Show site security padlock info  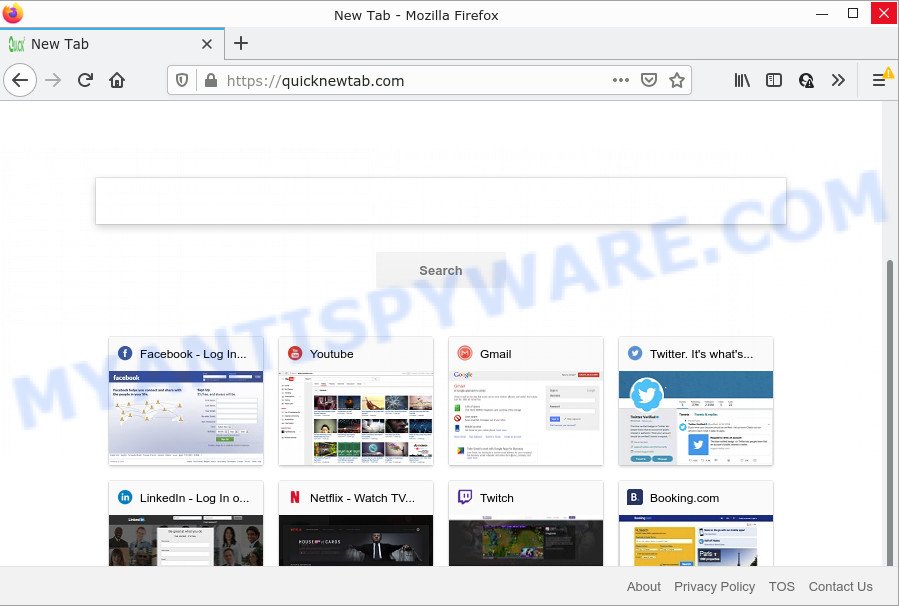(x=211, y=80)
